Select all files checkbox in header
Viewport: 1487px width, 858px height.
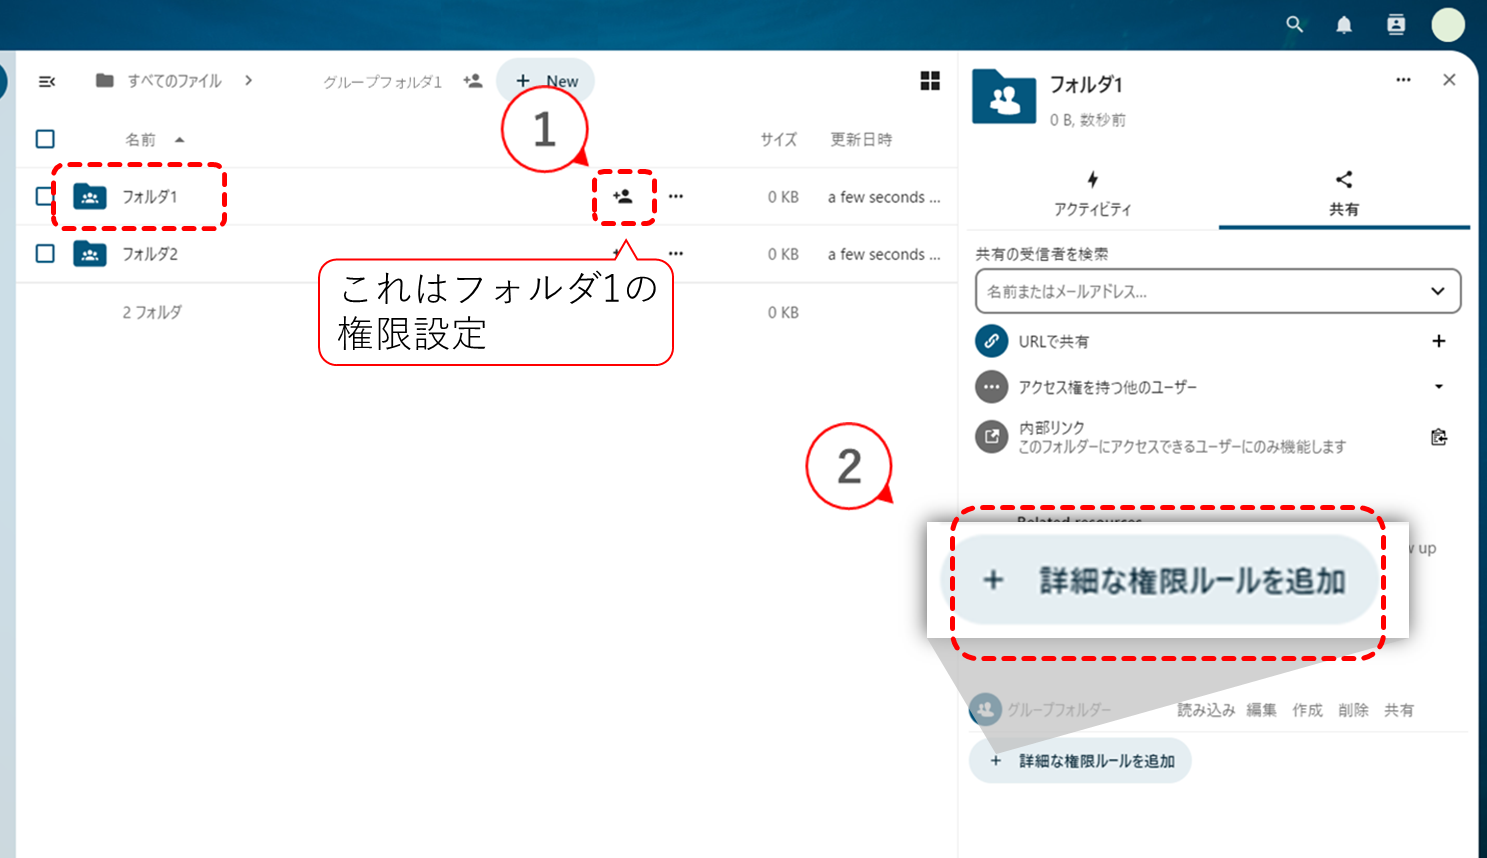(x=45, y=139)
